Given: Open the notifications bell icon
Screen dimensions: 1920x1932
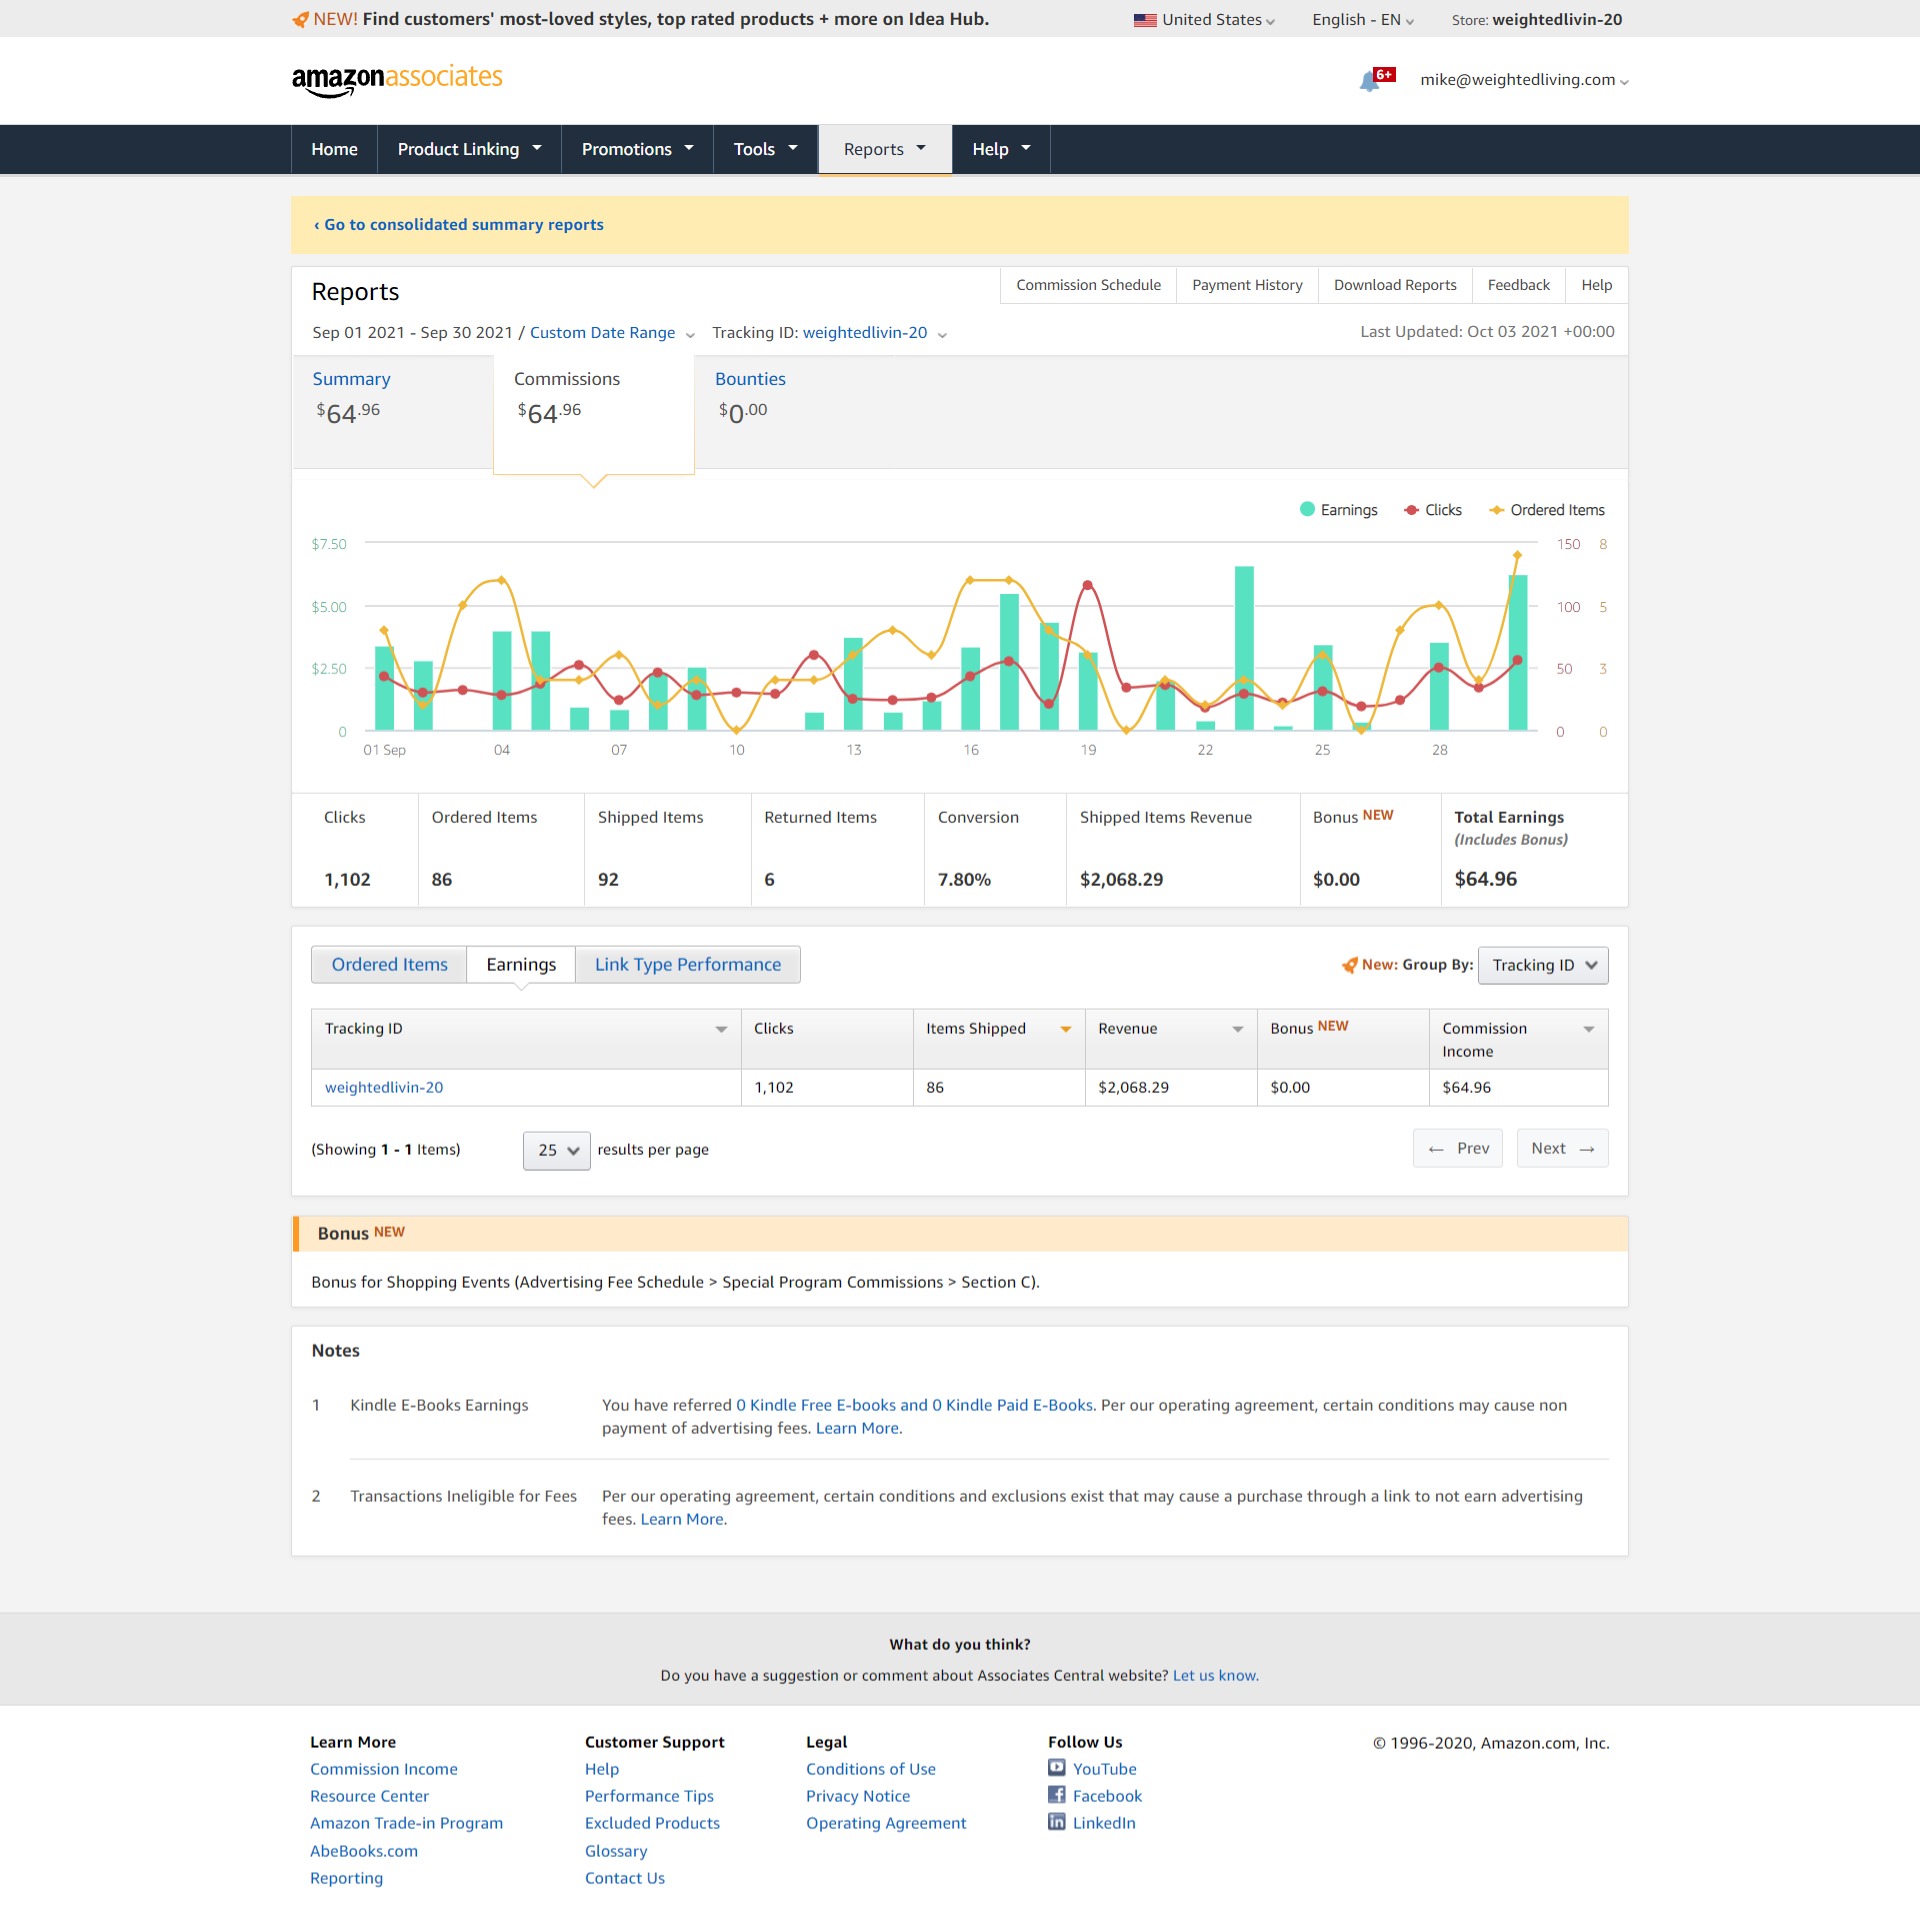Looking at the screenshot, I should 1369,81.
